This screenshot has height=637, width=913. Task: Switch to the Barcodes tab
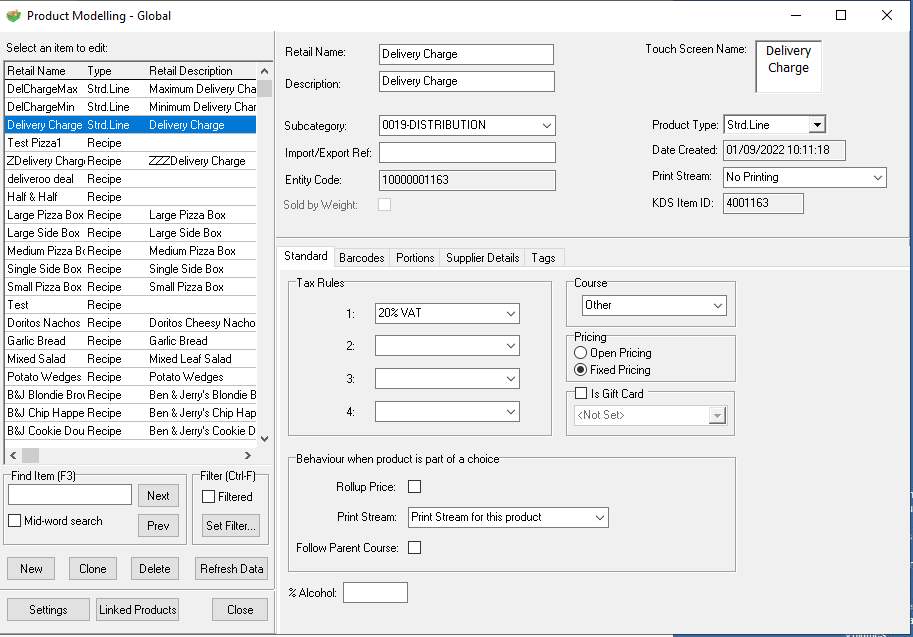[361, 257]
